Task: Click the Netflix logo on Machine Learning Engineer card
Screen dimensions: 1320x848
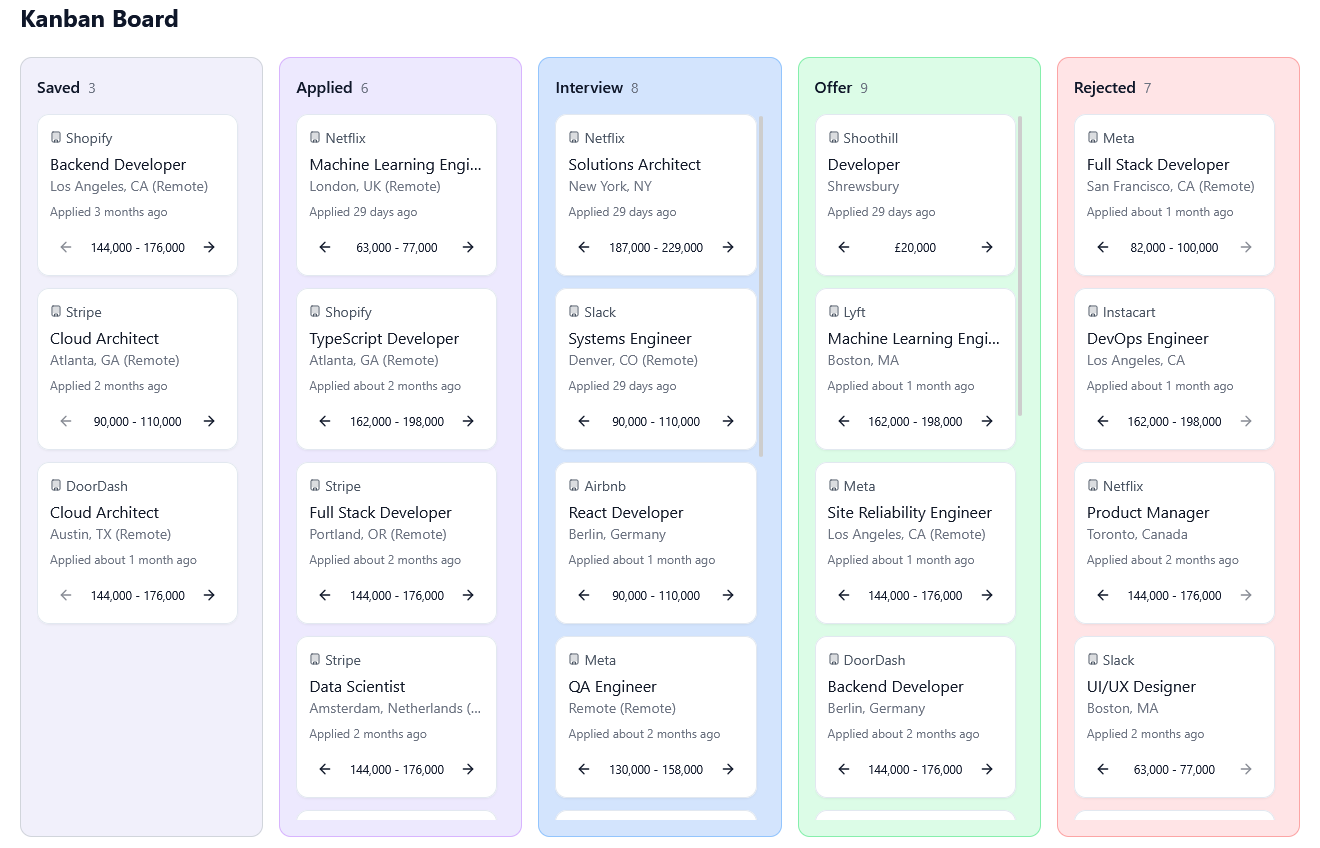Action: [314, 136]
